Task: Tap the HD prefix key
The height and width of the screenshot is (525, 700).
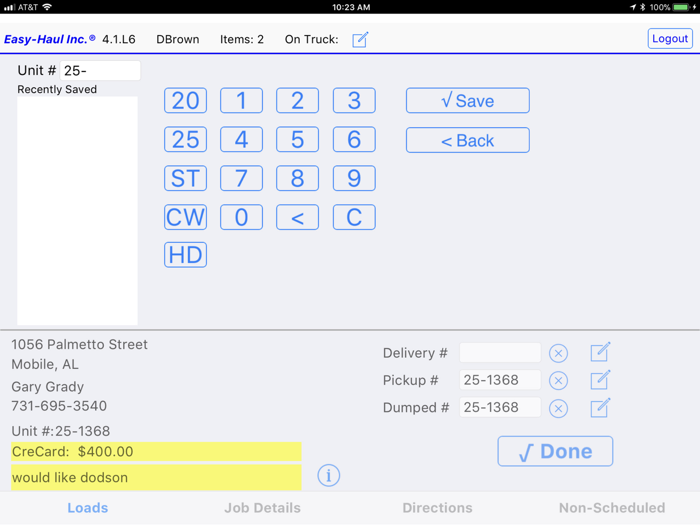Action: point(185,255)
